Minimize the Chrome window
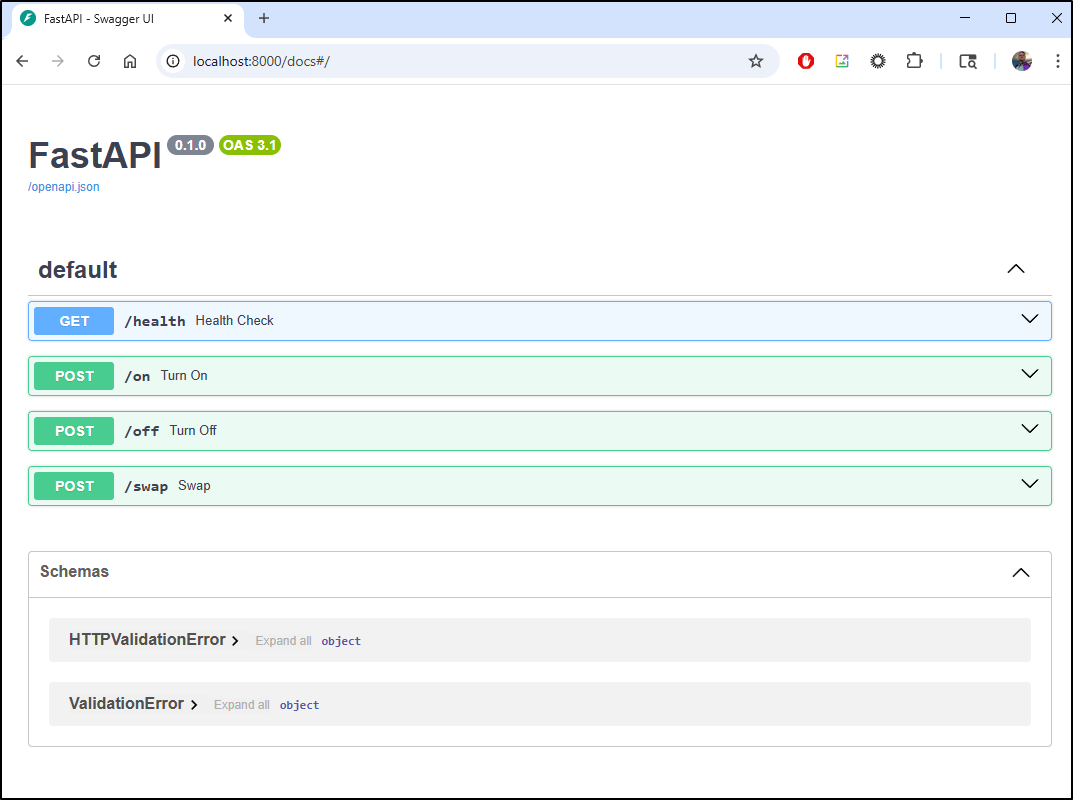Image resolution: width=1073 pixels, height=800 pixels. point(965,18)
